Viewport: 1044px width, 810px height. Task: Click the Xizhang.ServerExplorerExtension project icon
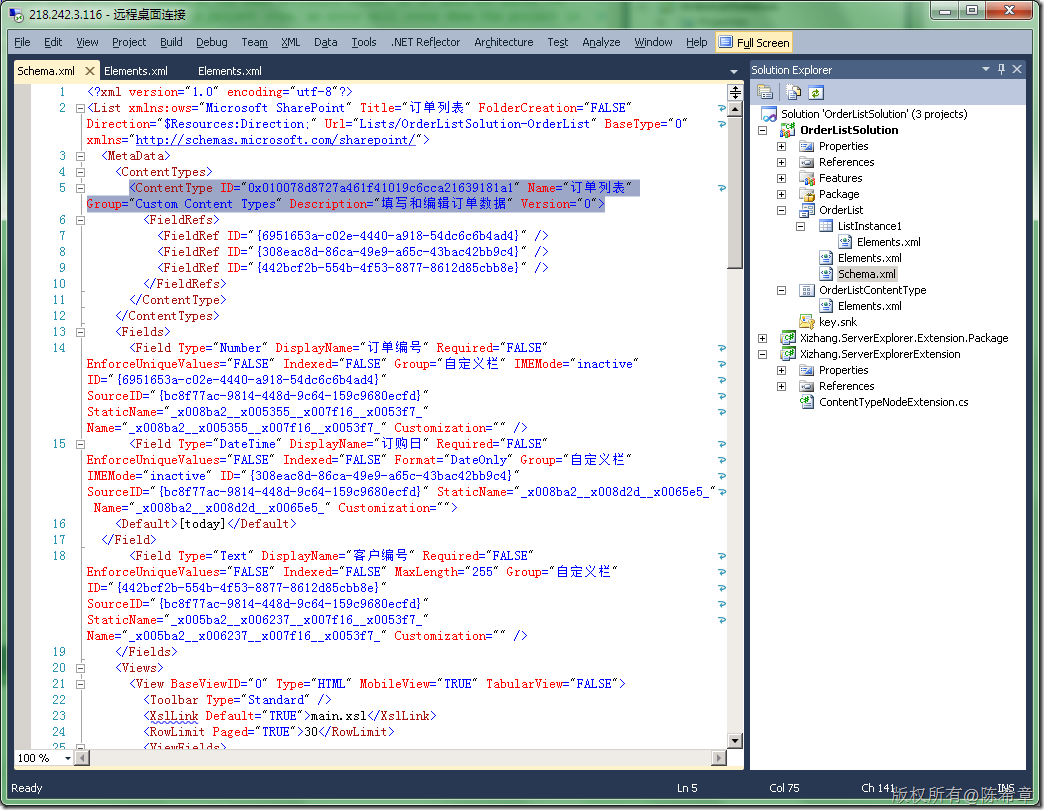click(x=788, y=354)
